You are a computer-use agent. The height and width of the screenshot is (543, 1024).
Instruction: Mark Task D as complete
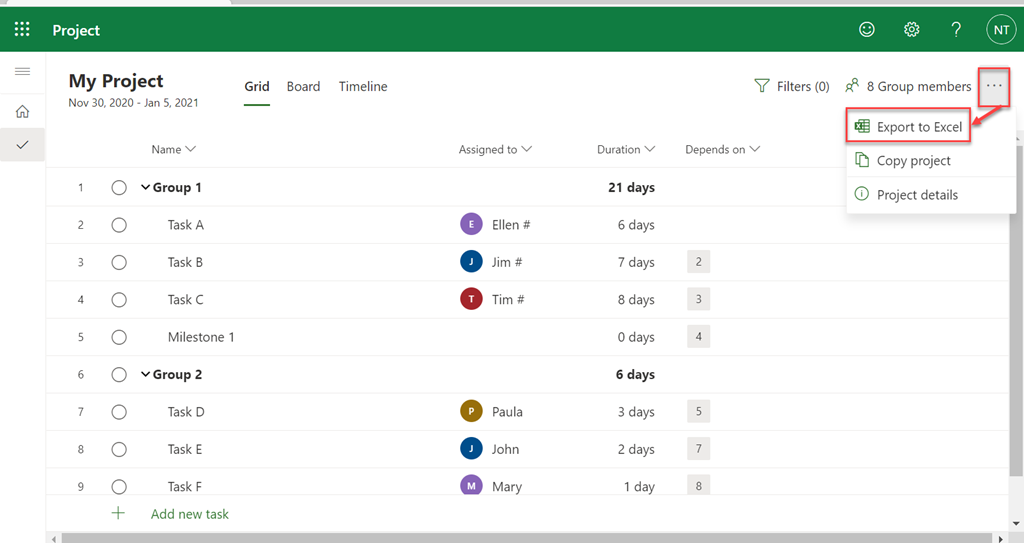pos(119,412)
